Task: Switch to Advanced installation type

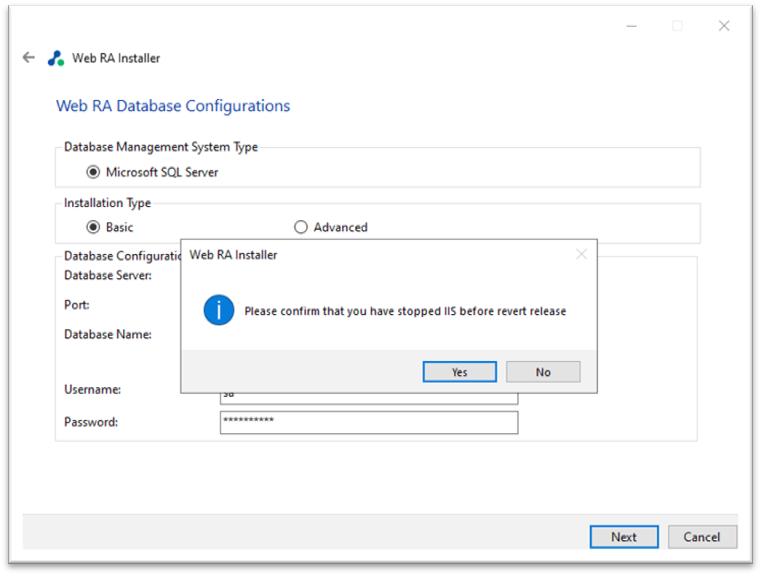Action: pyautogui.click(x=301, y=227)
